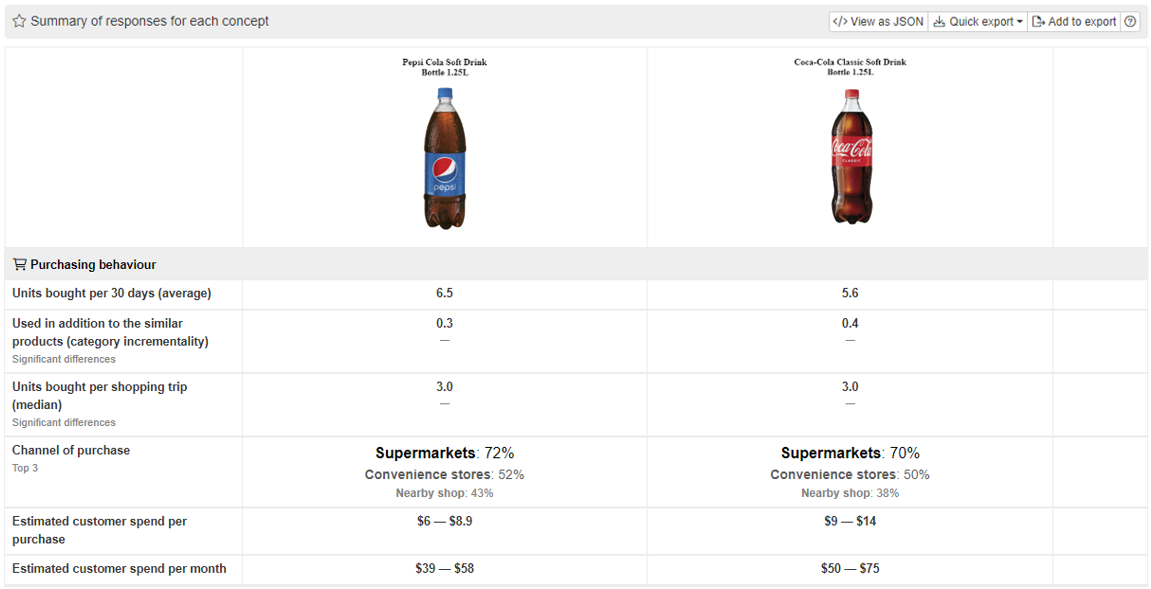The width and height of the screenshot is (1151, 589).
Task: Click the Channel of purchase row label
Action: 71,450
